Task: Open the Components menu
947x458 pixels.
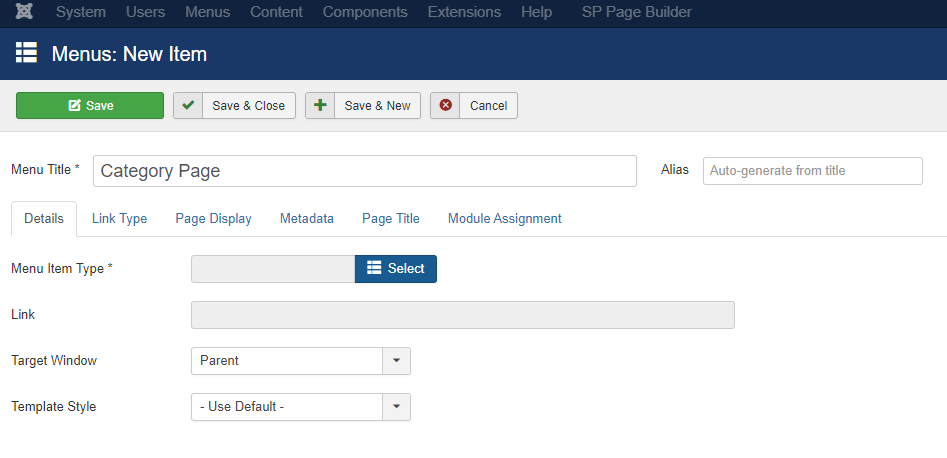Action: [365, 12]
